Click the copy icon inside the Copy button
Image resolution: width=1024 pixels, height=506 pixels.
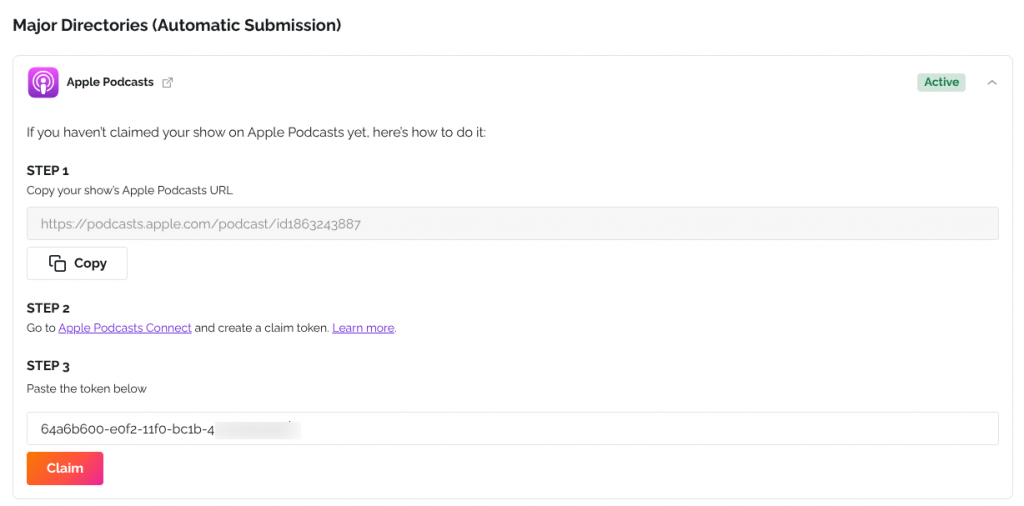coord(58,263)
